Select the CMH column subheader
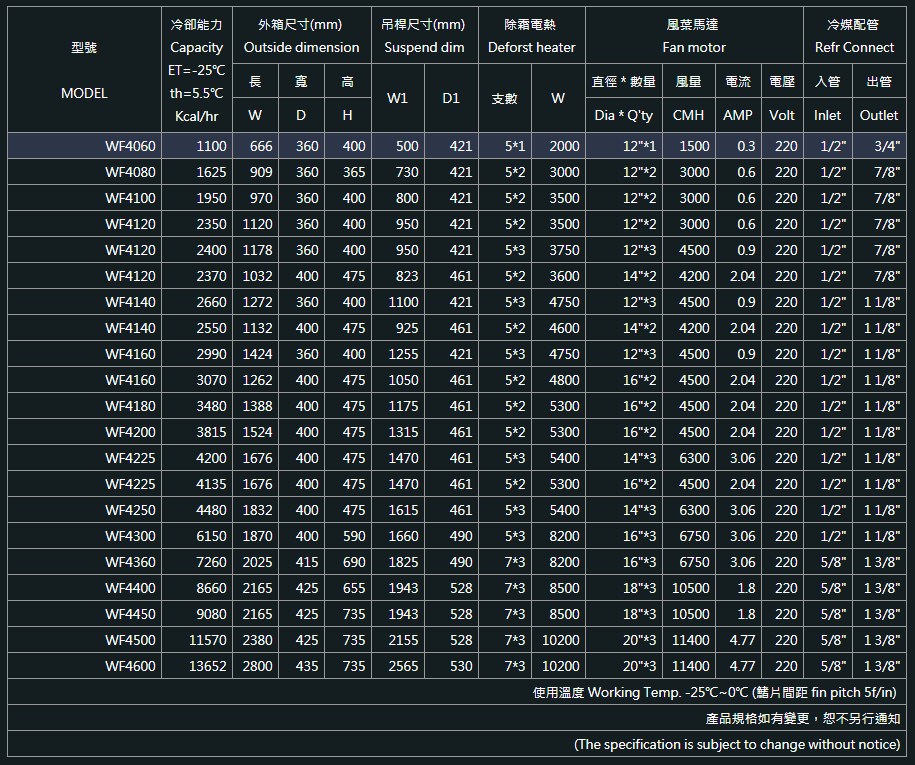 pos(689,116)
